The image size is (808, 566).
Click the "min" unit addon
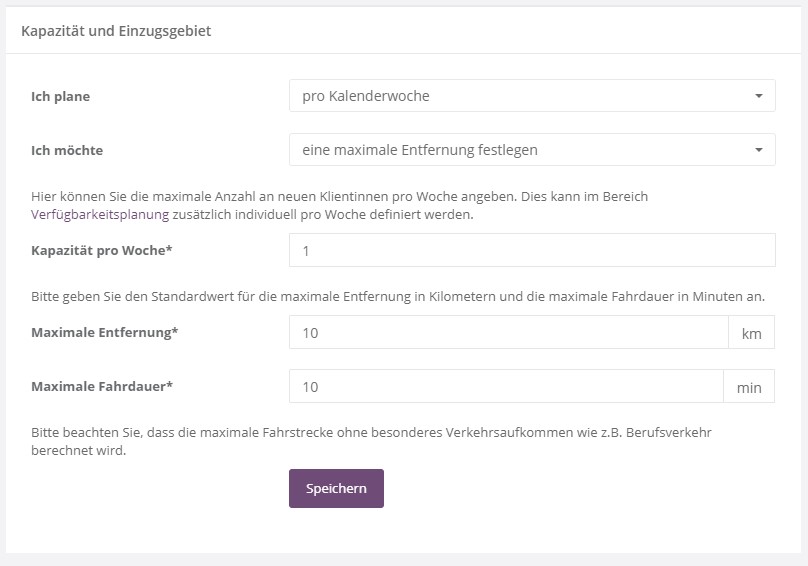pyautogui.click(x=748, y=387)
